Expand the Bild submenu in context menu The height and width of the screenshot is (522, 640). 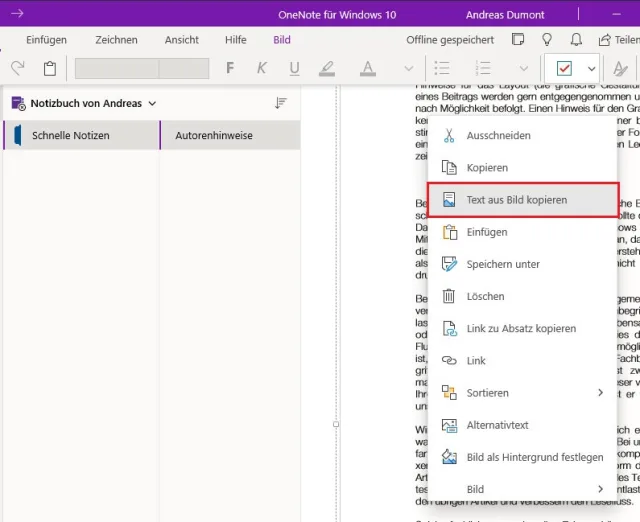pyautogui.click(x=600, y=489)
